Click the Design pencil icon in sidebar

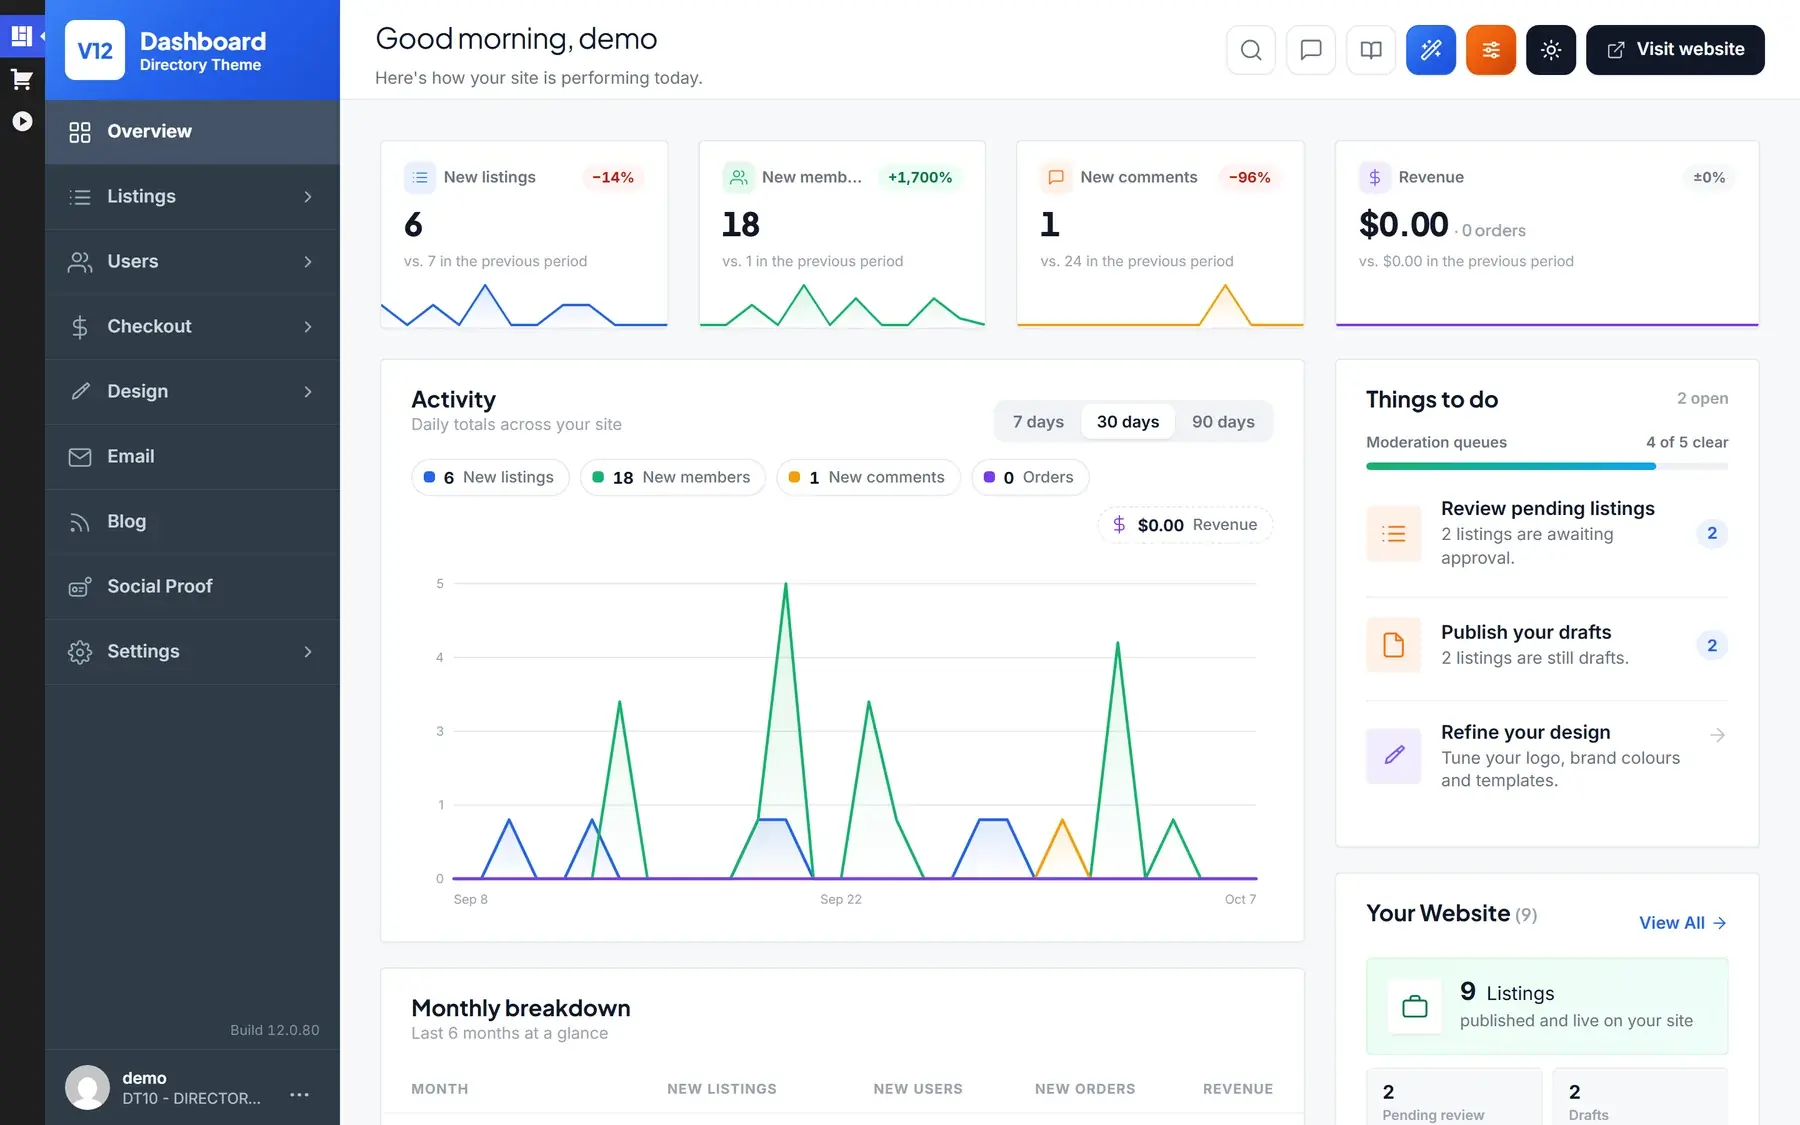click(x=80, y=392)
